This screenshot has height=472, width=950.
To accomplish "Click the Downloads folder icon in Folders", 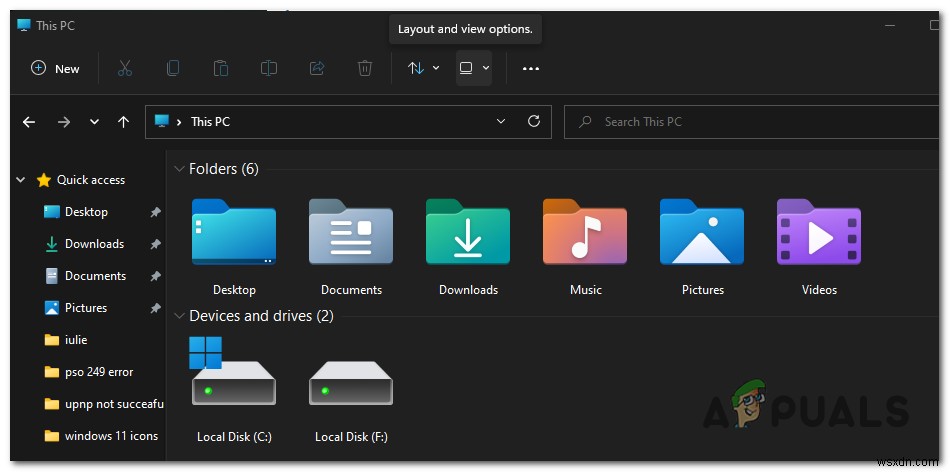I will click(x=468, y=232).
